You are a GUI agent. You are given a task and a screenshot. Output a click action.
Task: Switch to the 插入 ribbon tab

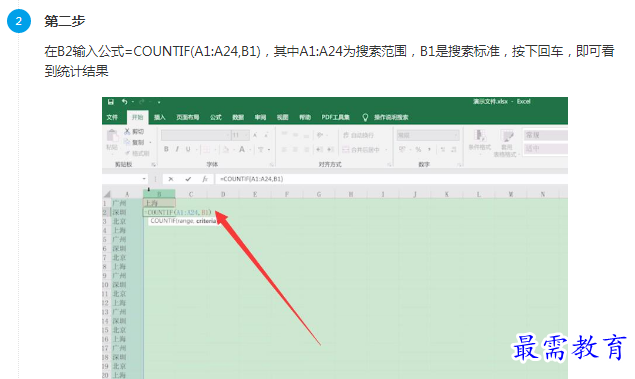click(160, 117)
